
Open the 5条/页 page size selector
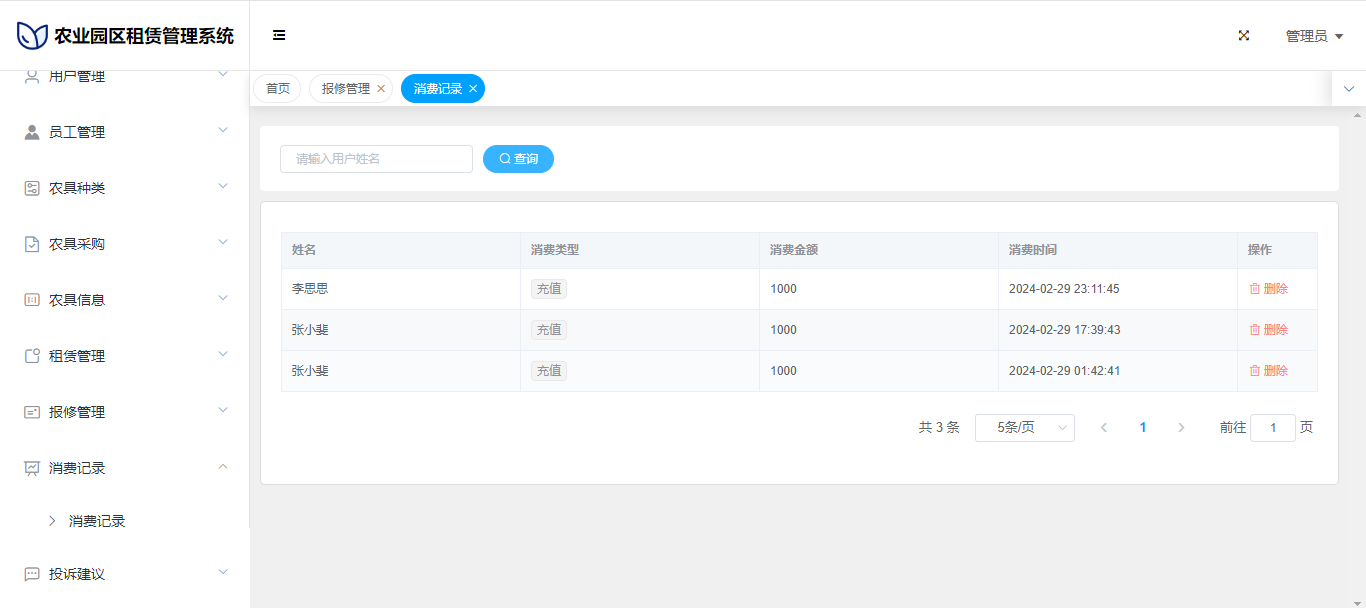pos(1024,428)
